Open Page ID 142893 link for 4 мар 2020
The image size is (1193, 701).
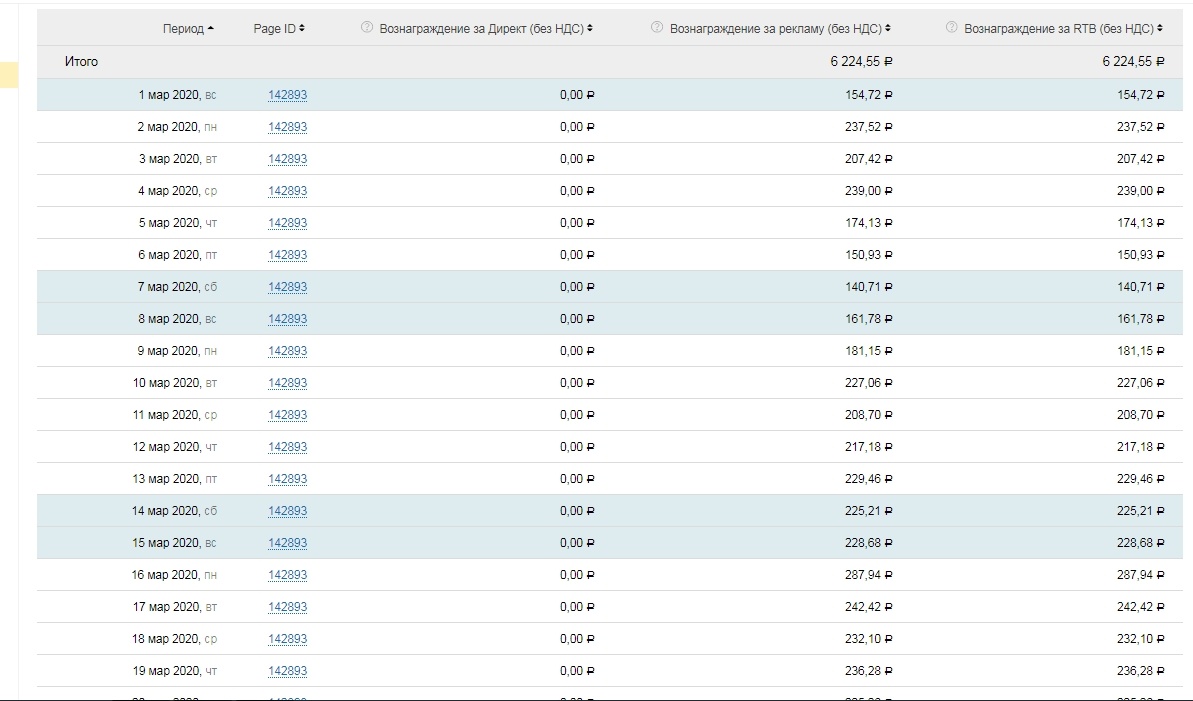point(288,191)
